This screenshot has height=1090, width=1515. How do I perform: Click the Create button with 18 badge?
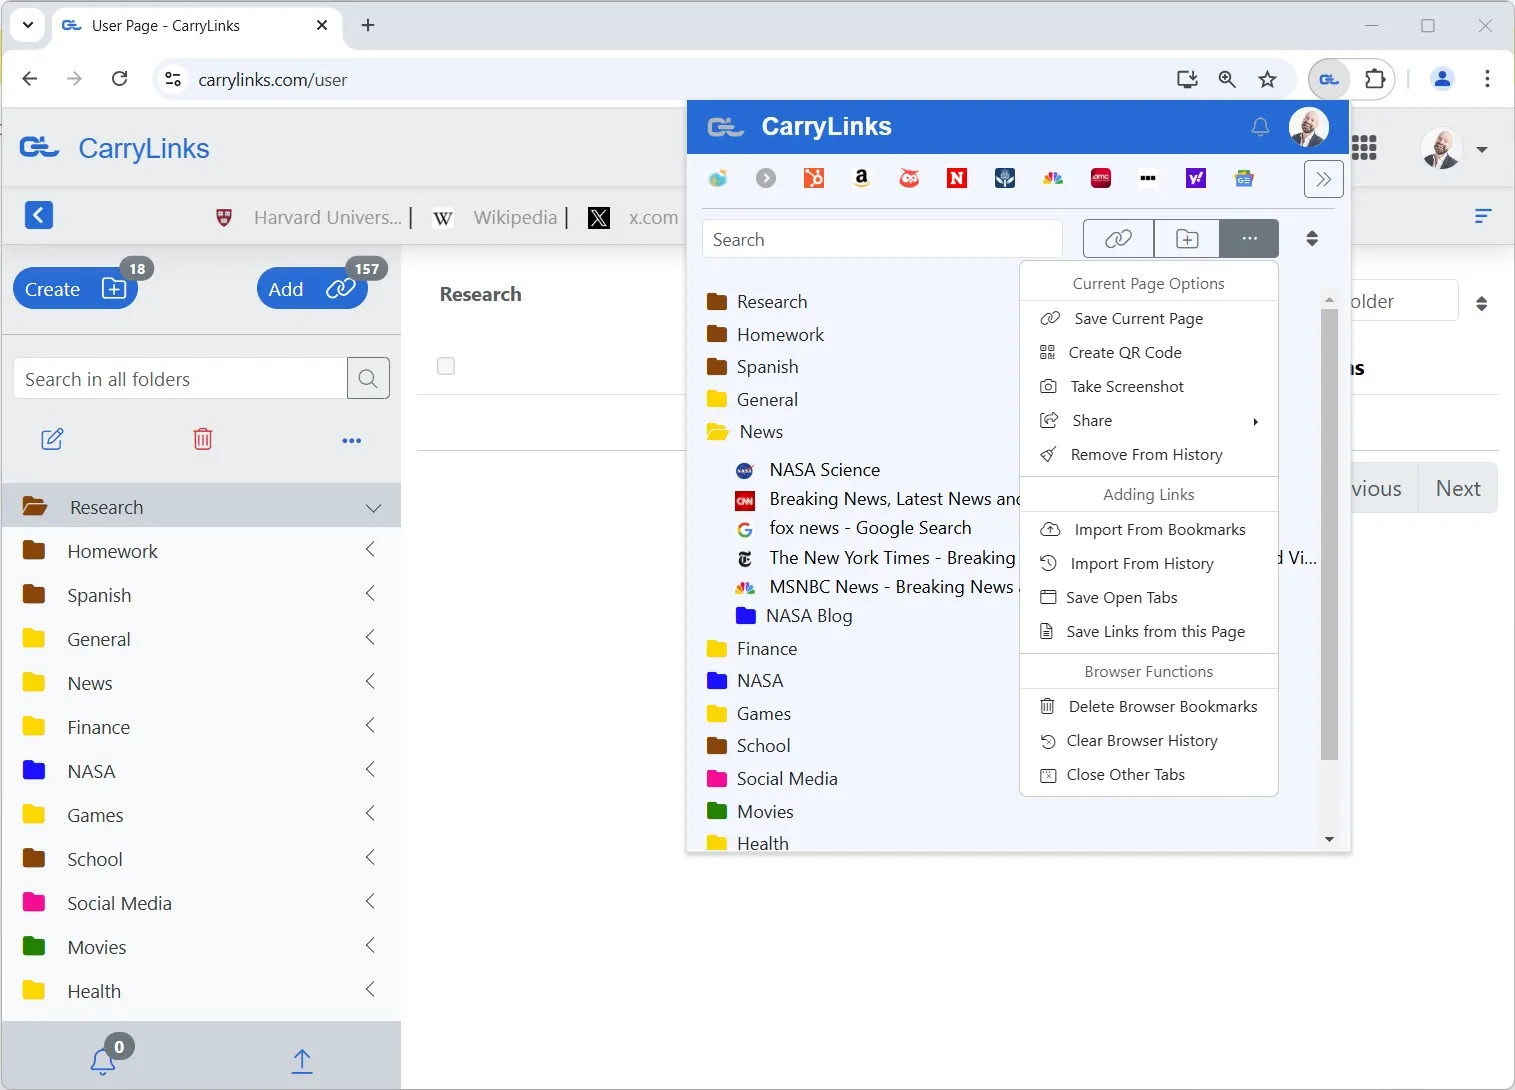(x=74, y=289)
